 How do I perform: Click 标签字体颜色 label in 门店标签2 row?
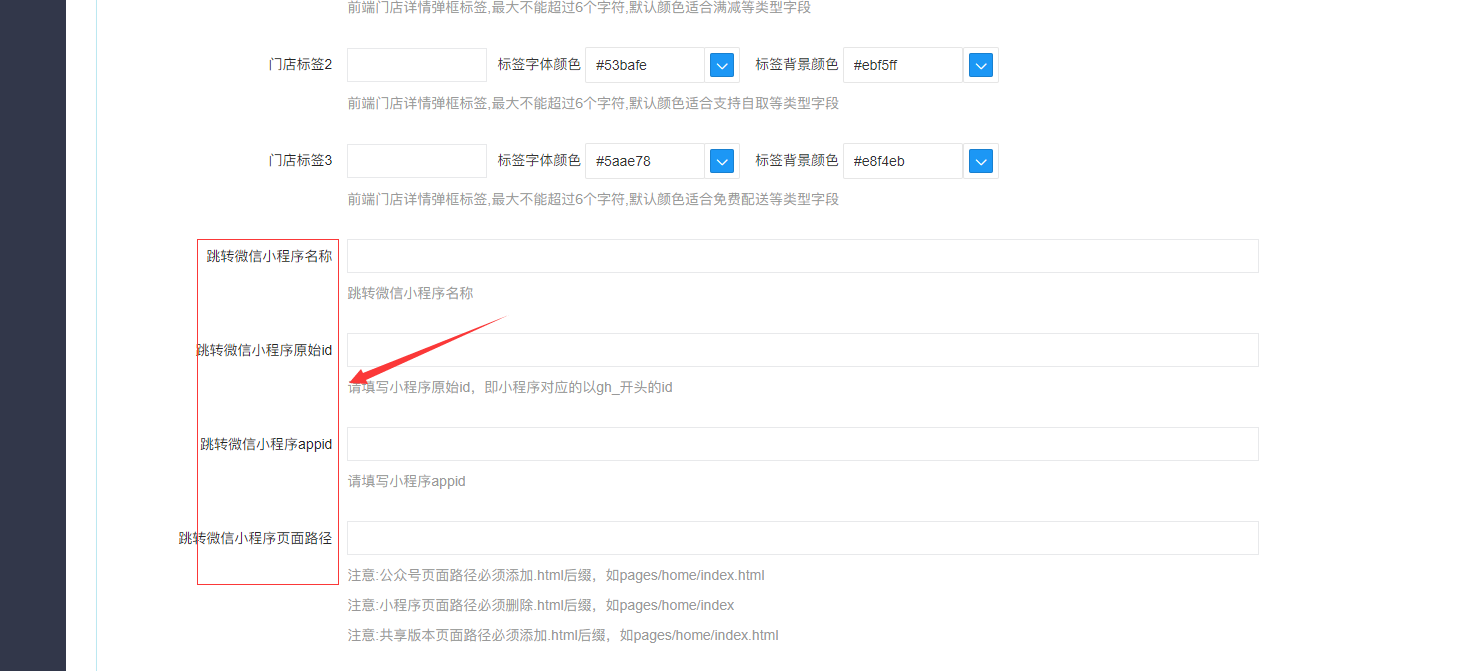[x=539, y=64]
